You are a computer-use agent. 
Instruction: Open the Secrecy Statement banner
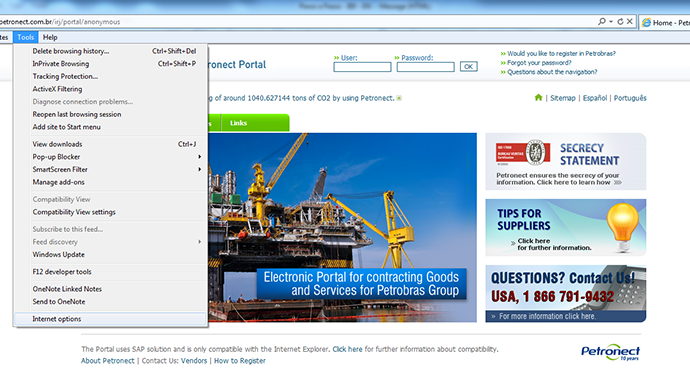click(x=565, y=162)
